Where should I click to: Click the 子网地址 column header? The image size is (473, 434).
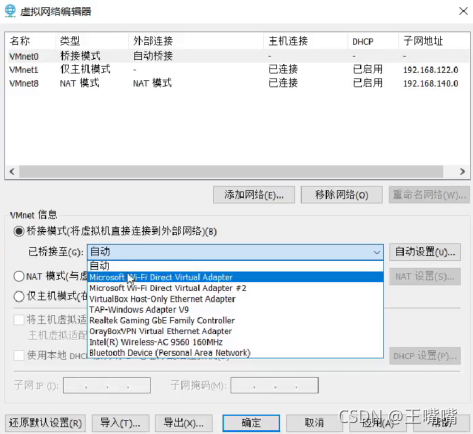pyautogui.click(x=433, y=41)
